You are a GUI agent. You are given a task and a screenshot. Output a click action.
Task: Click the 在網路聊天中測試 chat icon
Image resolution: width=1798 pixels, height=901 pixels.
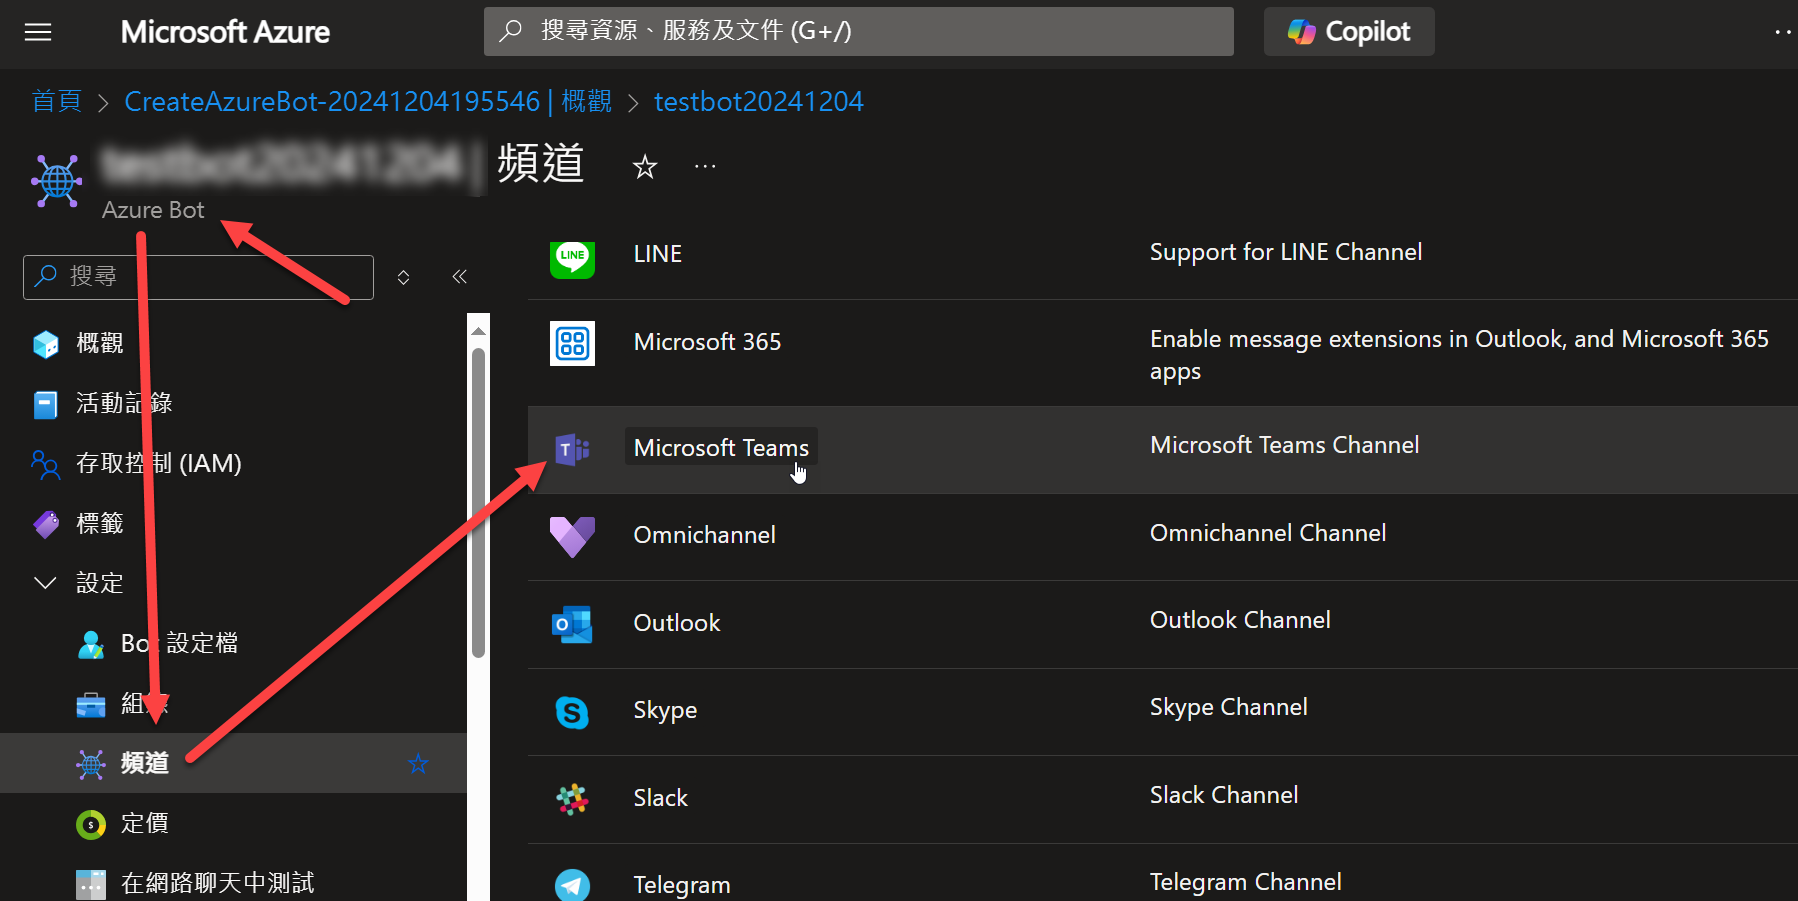(x=91, y=885)
